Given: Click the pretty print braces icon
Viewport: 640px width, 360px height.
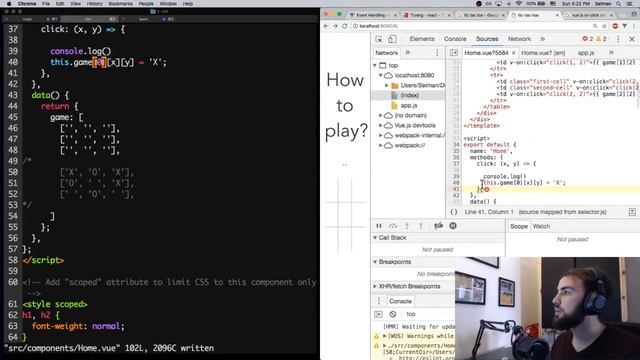Looking at the screenshot, I should (x=453, y=212).
